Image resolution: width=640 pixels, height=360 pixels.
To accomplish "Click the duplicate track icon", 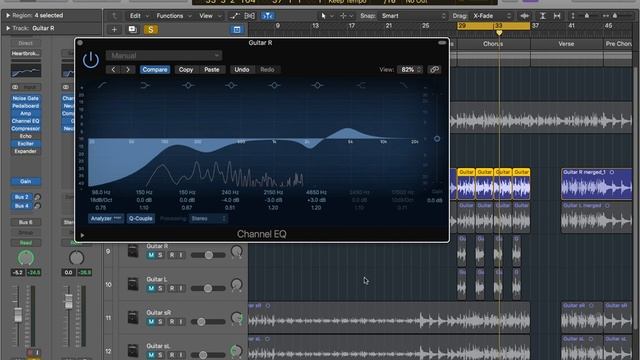I will [132, 29].
